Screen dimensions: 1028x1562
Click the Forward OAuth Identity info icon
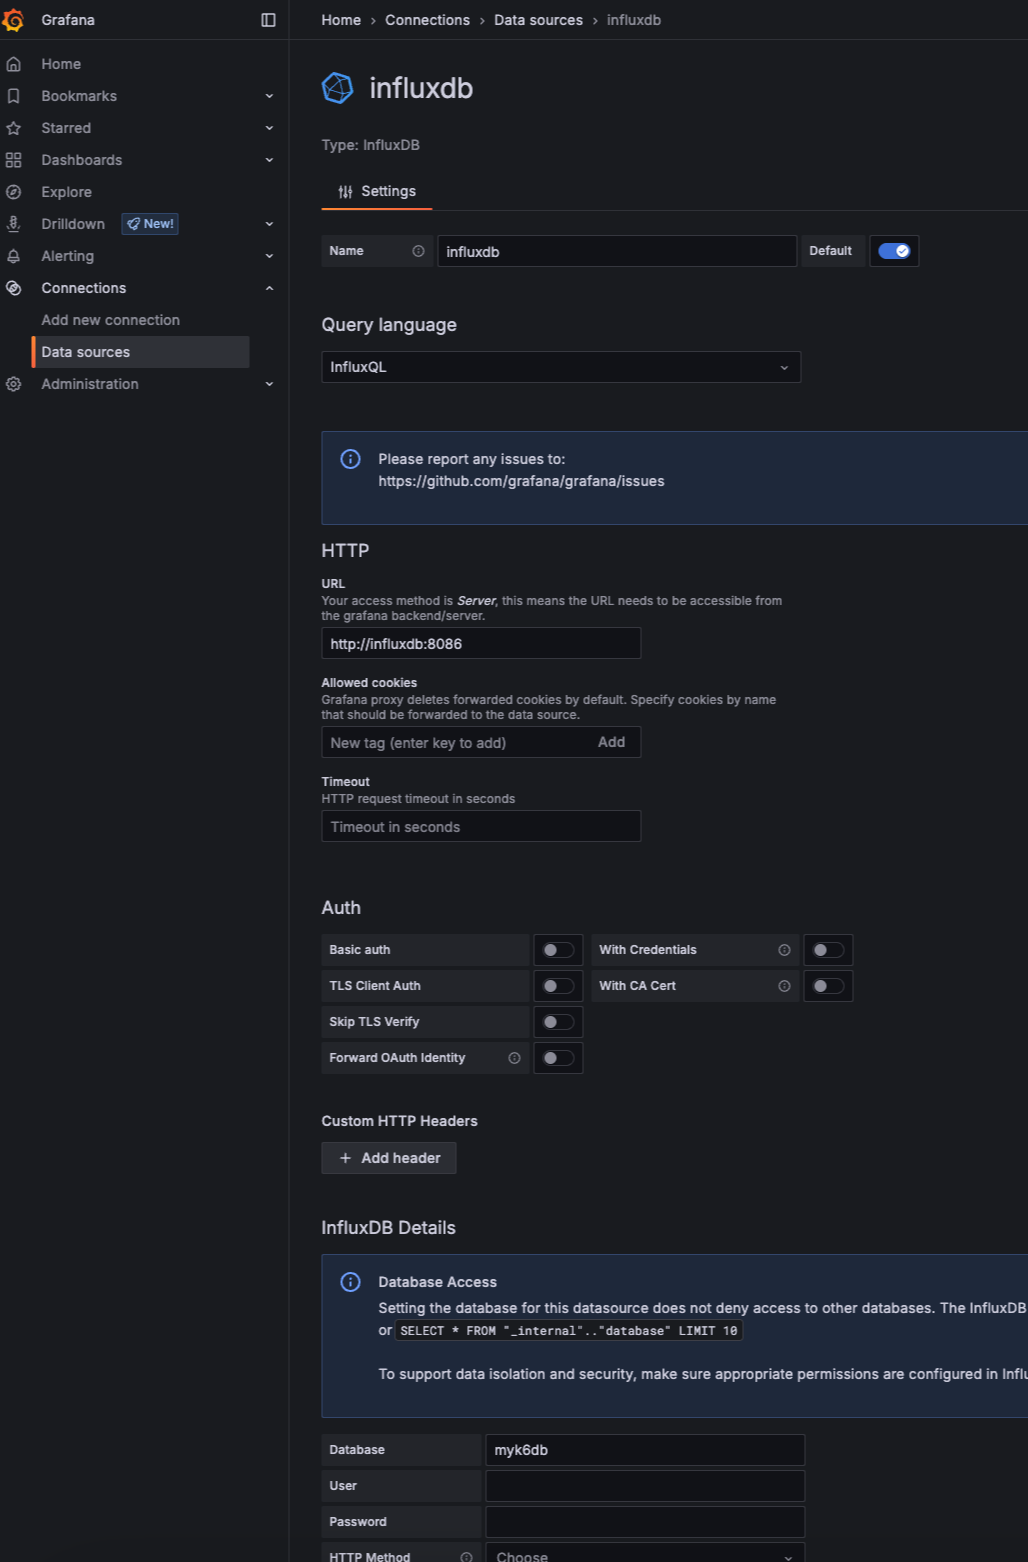click(x=514, y=1058)
